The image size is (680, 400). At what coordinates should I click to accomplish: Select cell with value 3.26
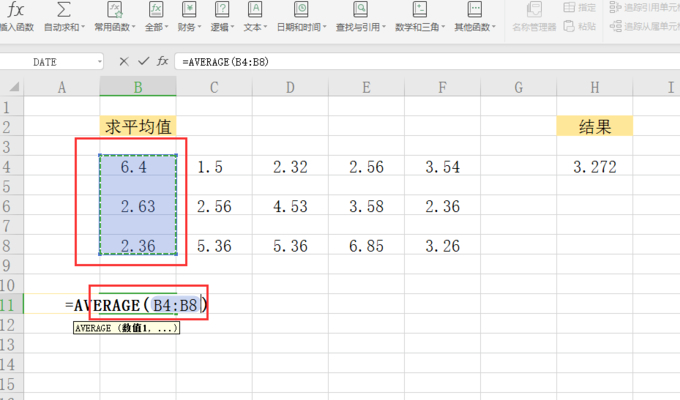[442, 246]
